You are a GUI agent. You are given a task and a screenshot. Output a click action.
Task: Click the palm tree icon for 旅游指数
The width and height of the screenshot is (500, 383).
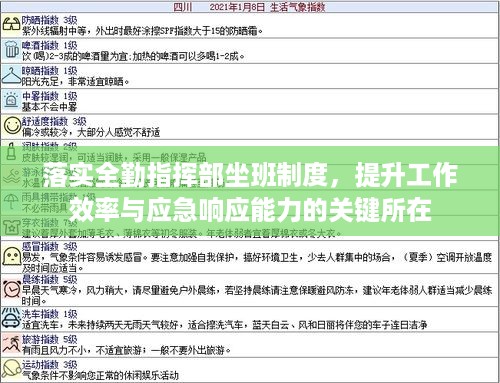pyautogui.click(x=11, y=344)
